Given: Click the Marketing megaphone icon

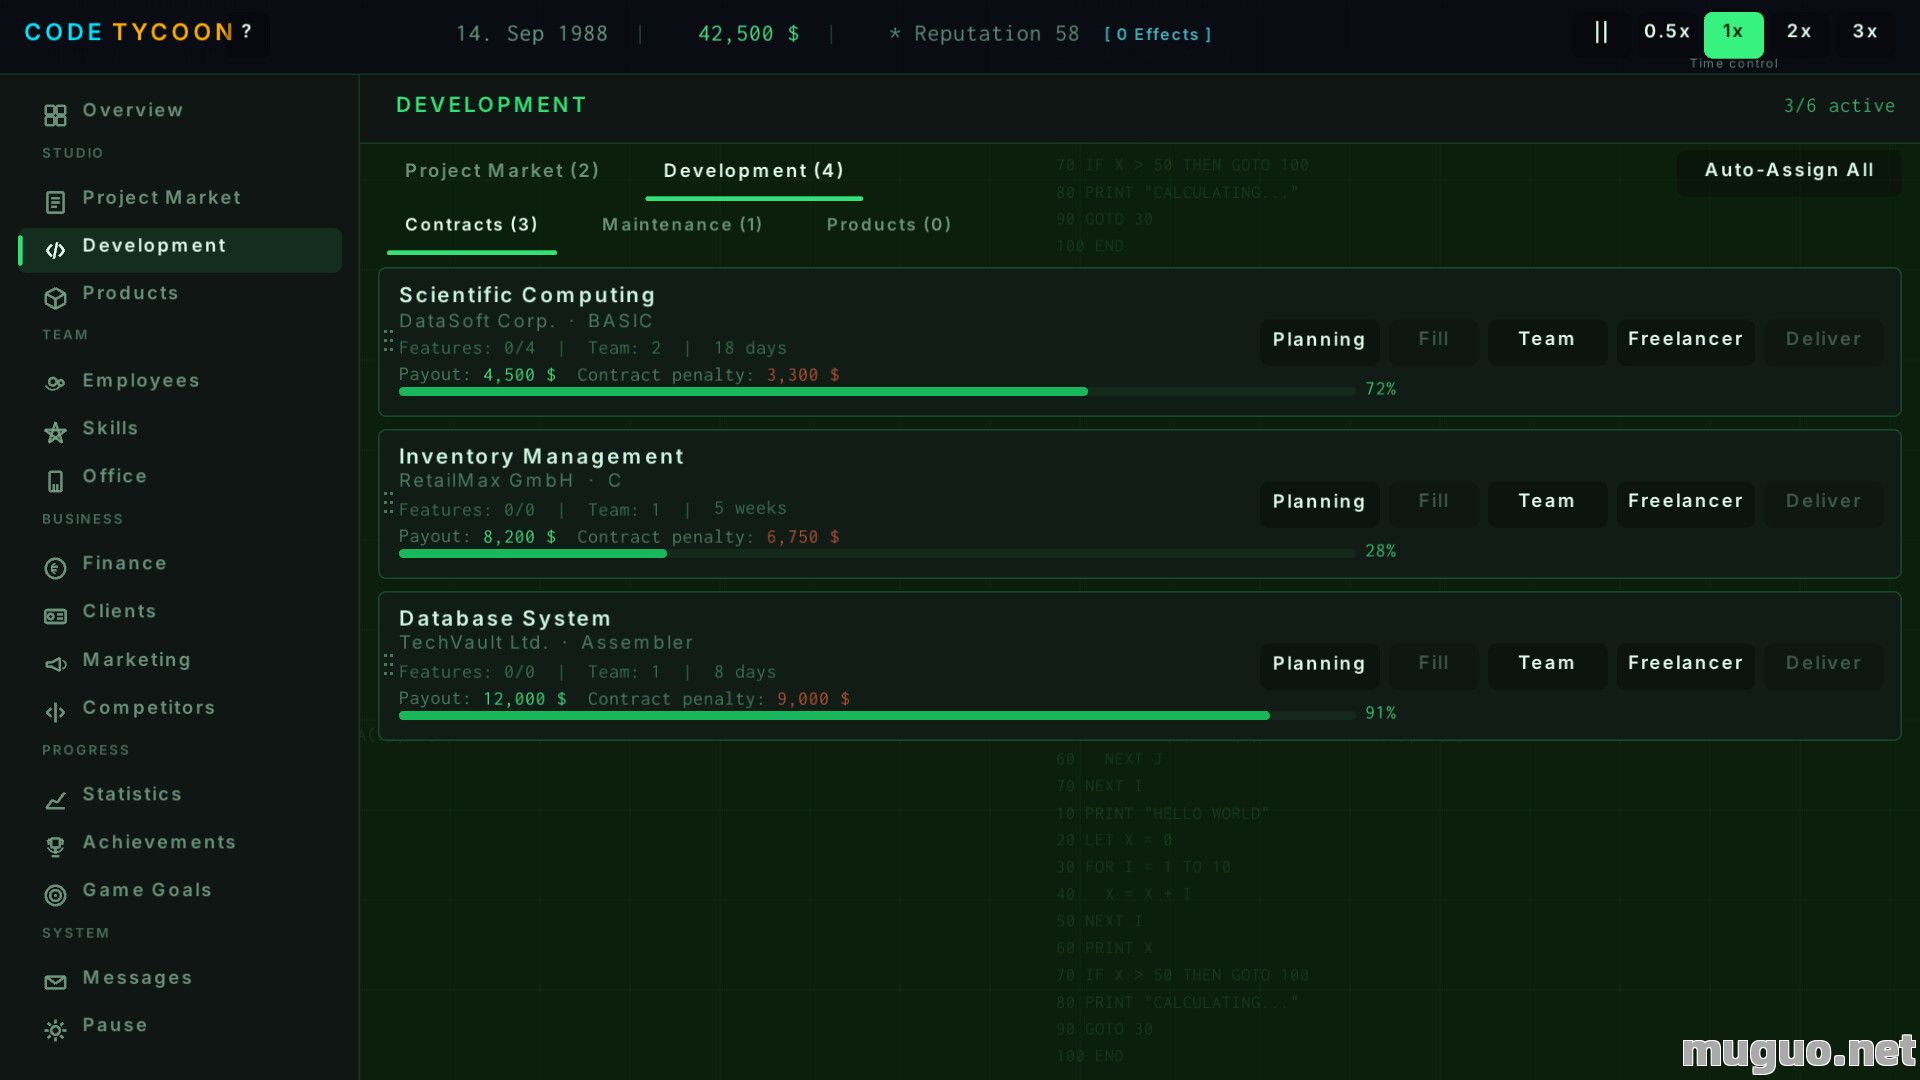Looking at the screenshot, I should tap(55, 665).
